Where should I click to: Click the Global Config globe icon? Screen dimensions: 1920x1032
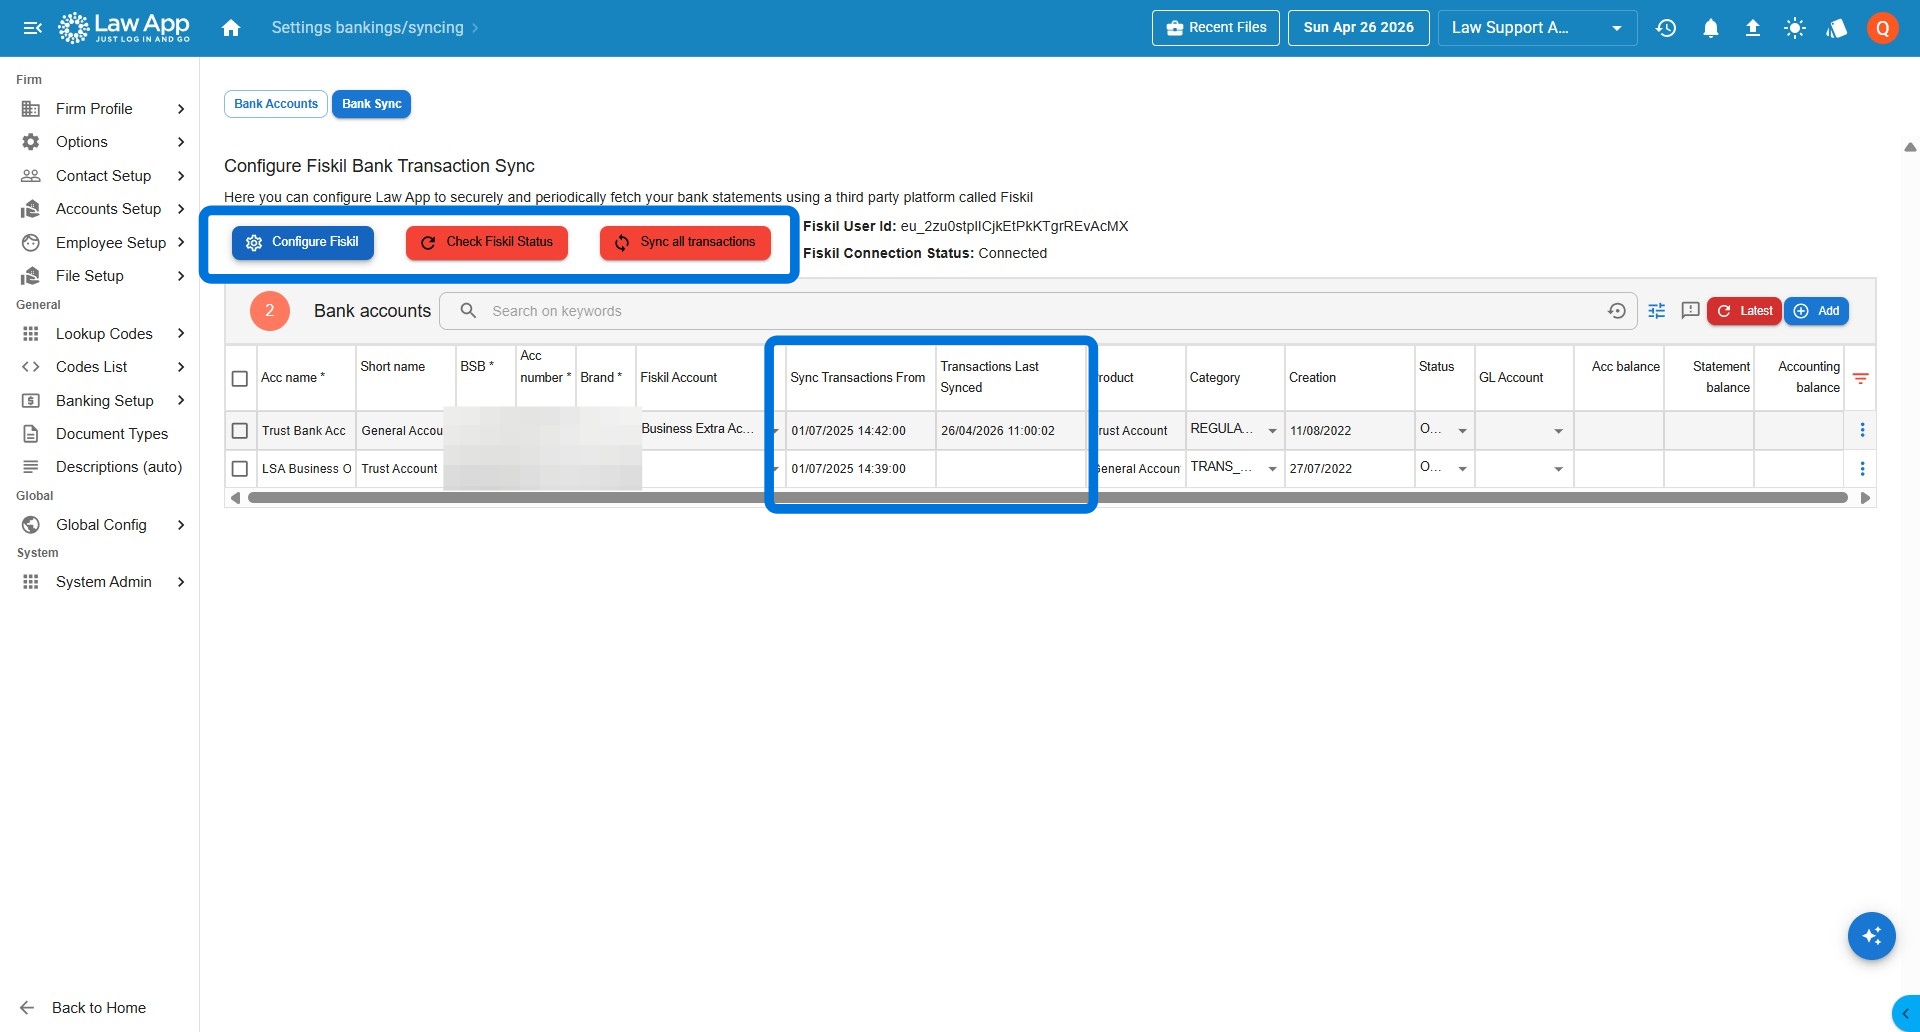click(x=31, y=525)
